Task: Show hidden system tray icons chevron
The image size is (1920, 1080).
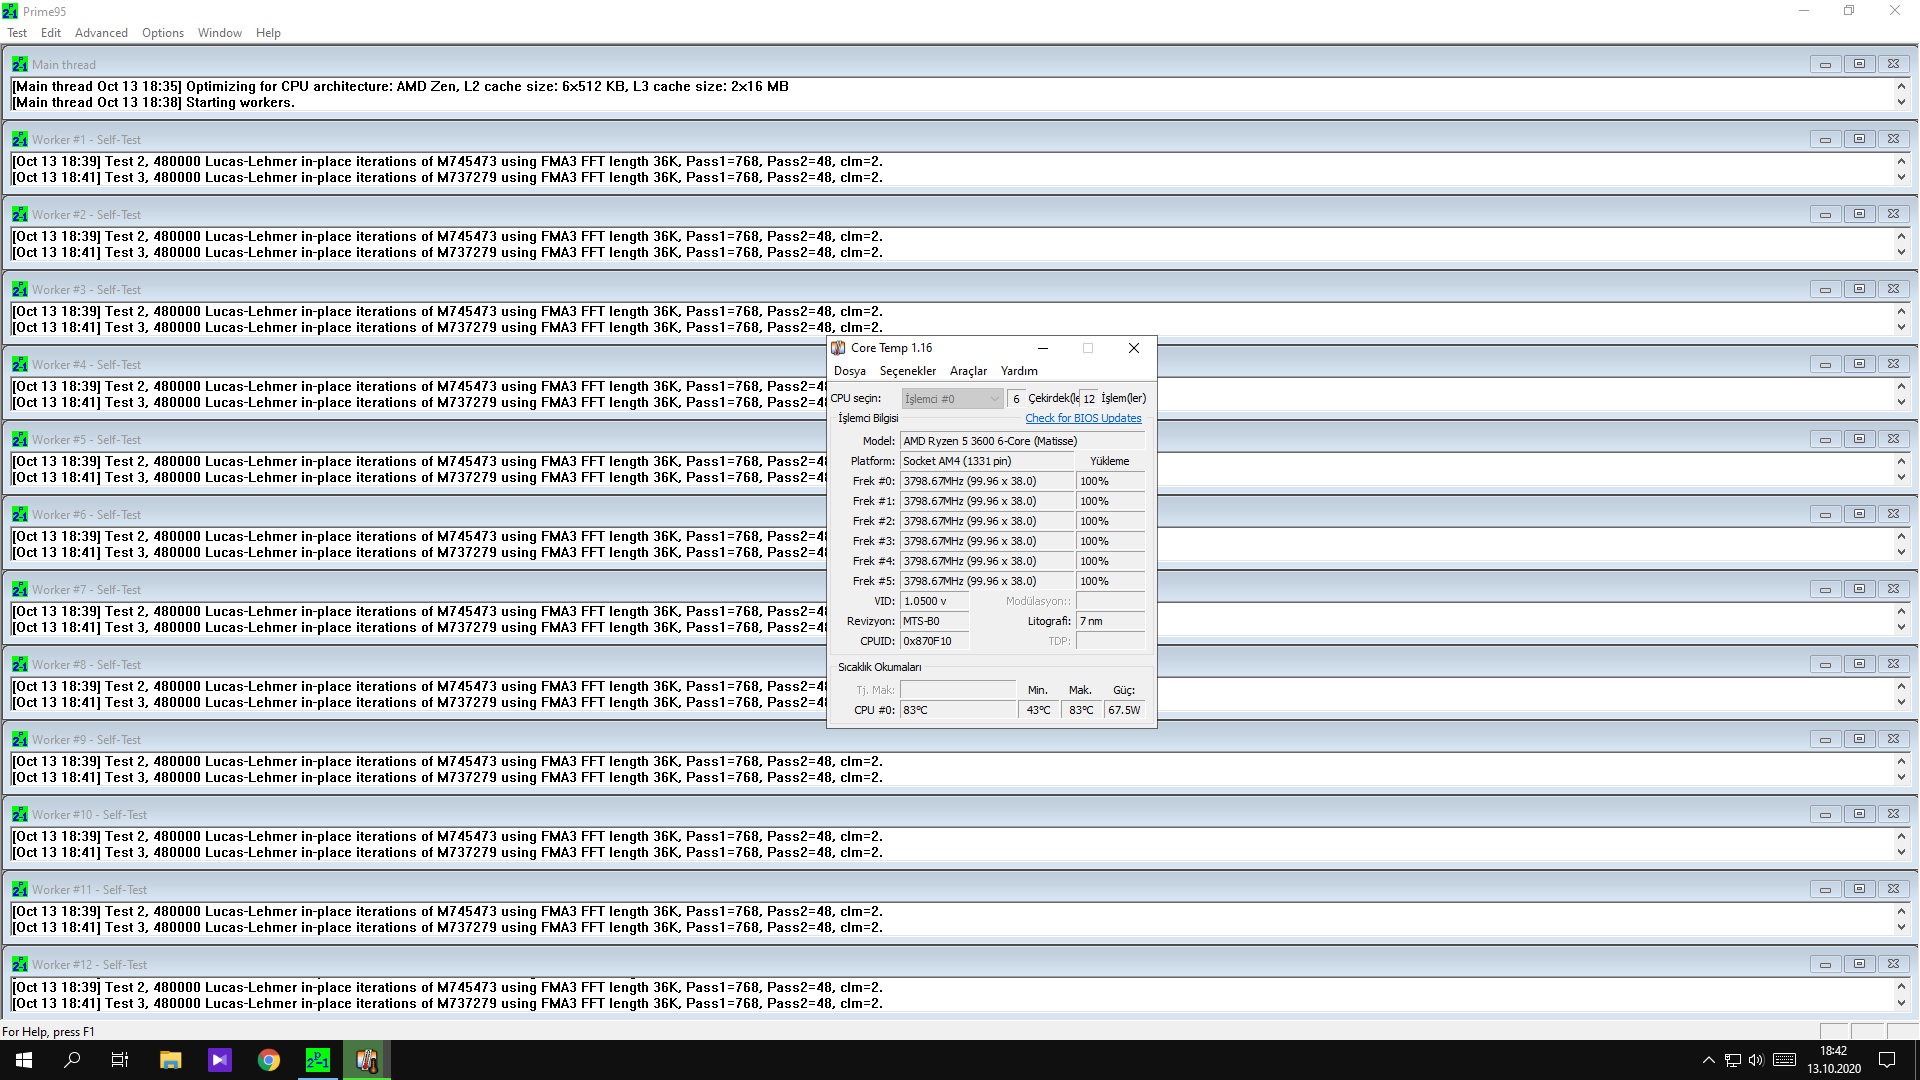Action: (1708, 1060)
